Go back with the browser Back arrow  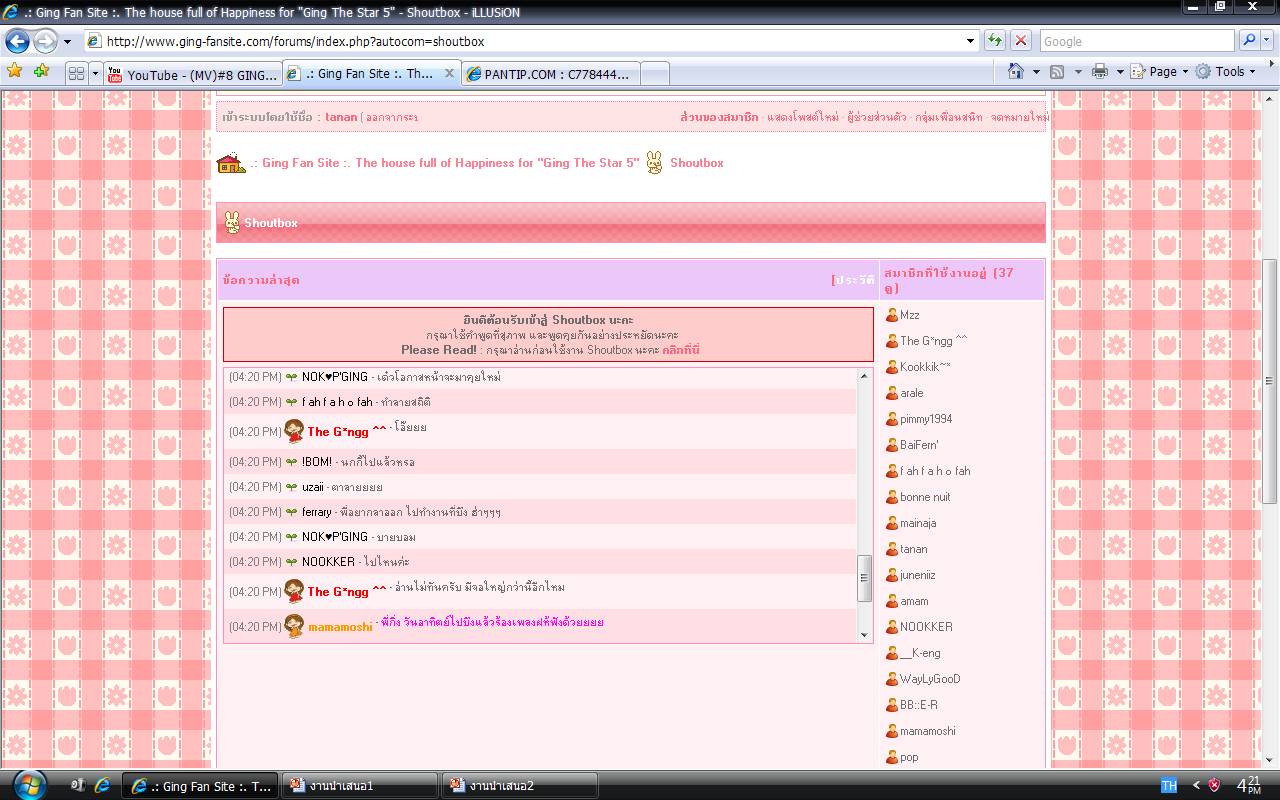tap(17, 41)
